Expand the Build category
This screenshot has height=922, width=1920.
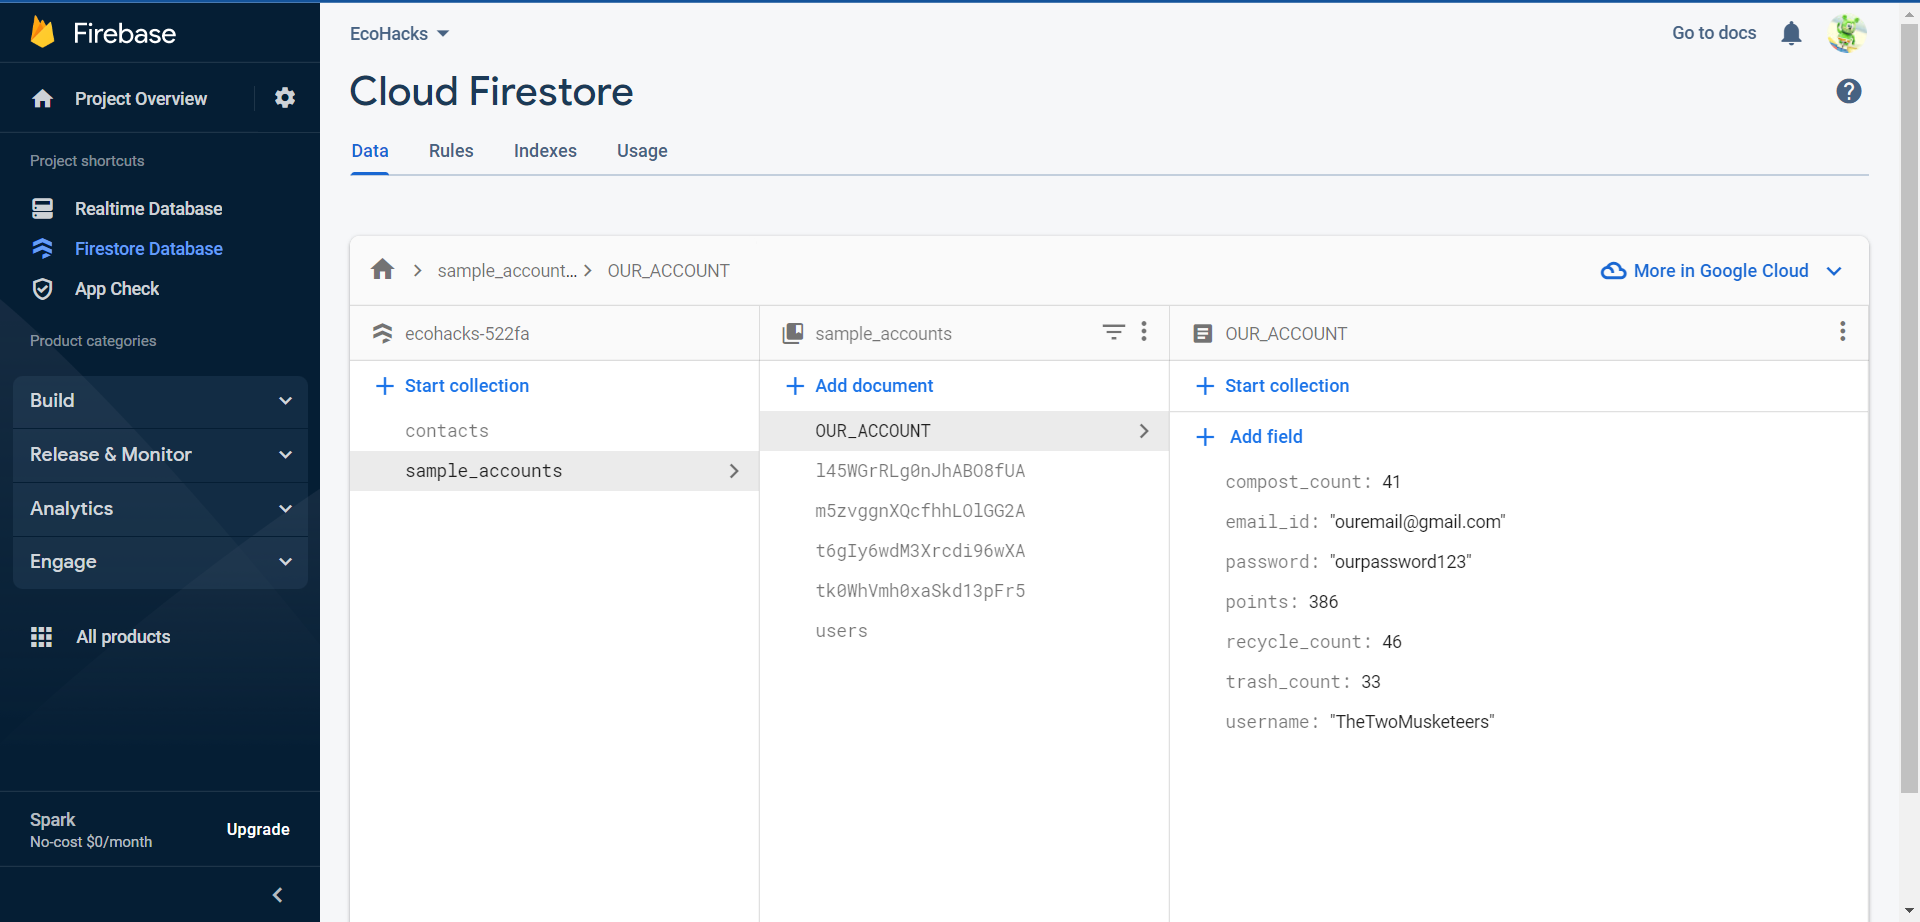click(x=160, y=400)
